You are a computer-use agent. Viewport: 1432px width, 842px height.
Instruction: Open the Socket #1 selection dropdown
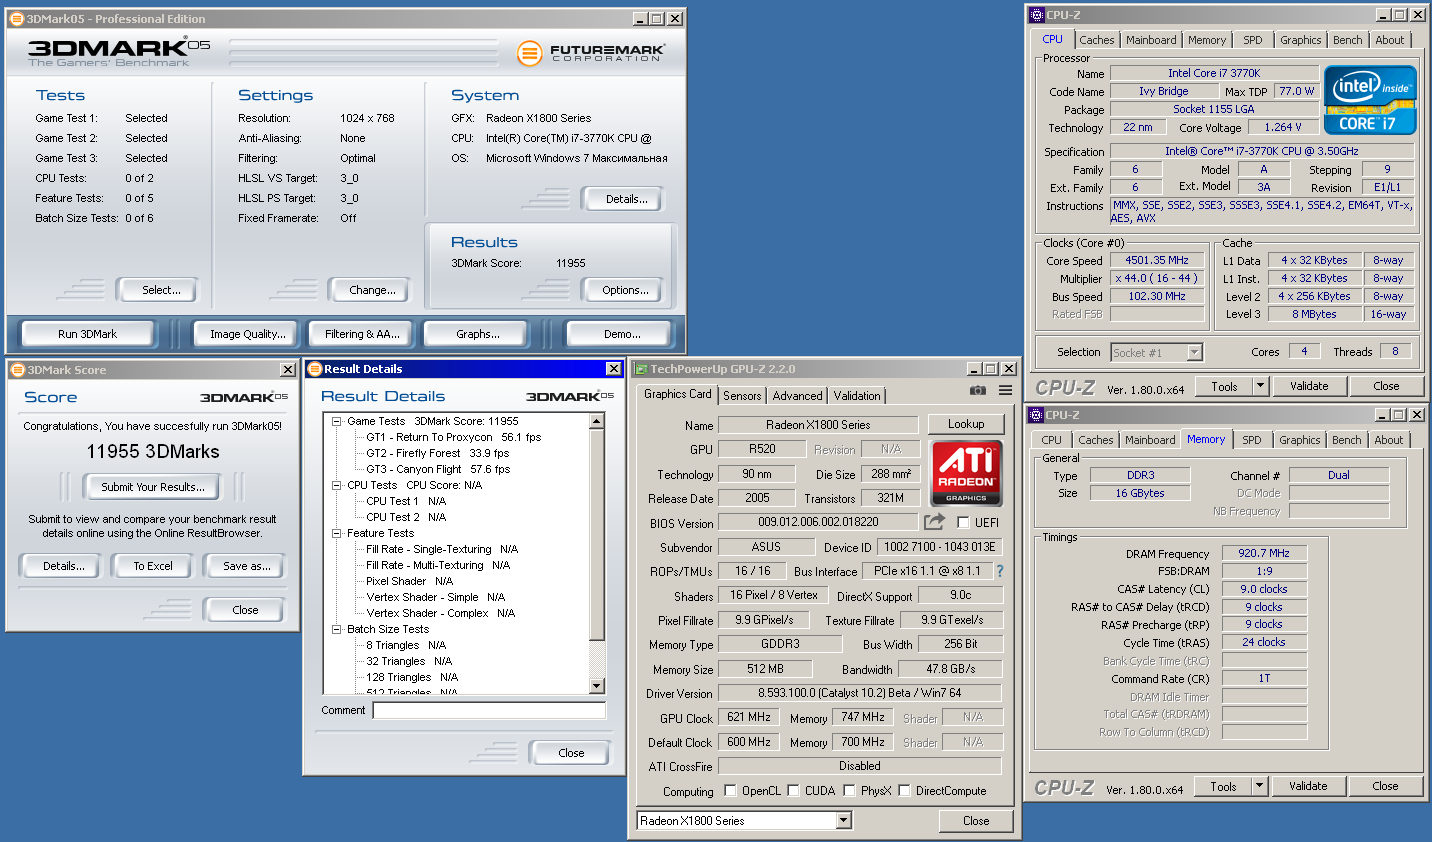point(1194,352)
